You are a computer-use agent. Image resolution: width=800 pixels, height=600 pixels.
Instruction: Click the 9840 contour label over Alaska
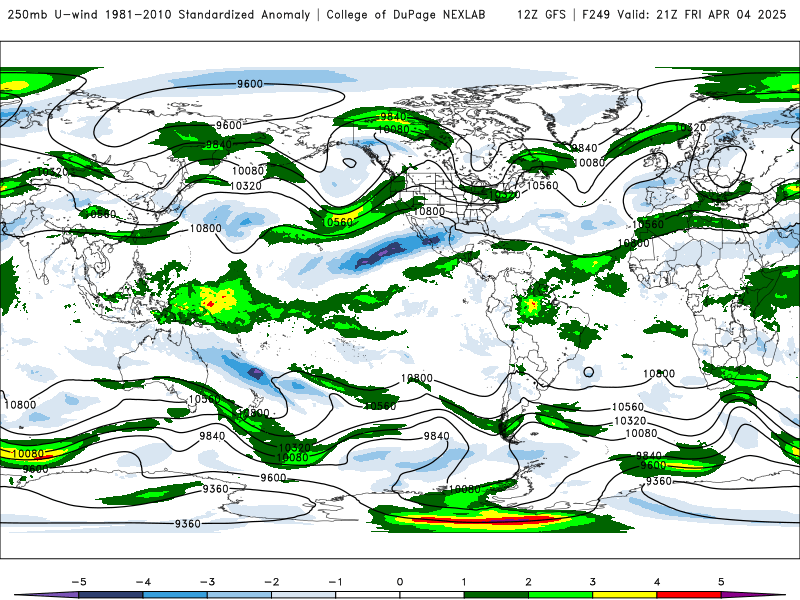point(393,117)
